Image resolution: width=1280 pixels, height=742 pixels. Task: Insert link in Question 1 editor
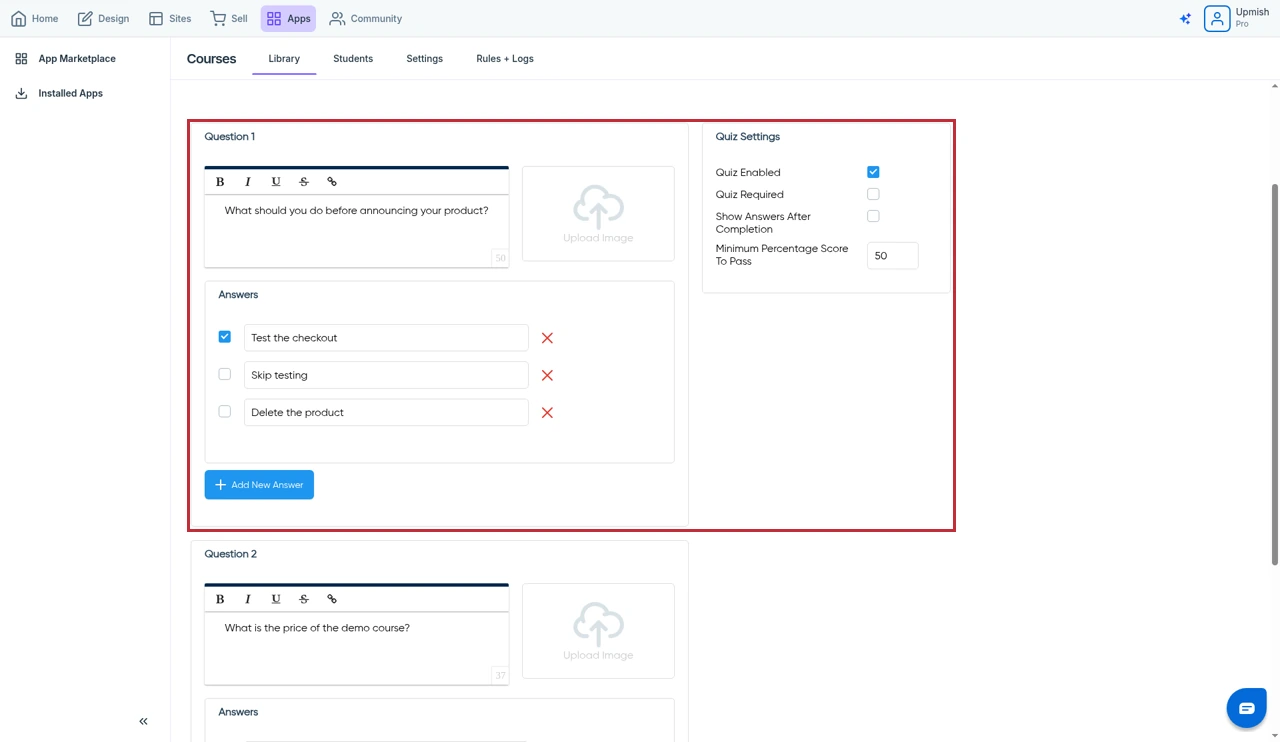click(x=332, y=182)
